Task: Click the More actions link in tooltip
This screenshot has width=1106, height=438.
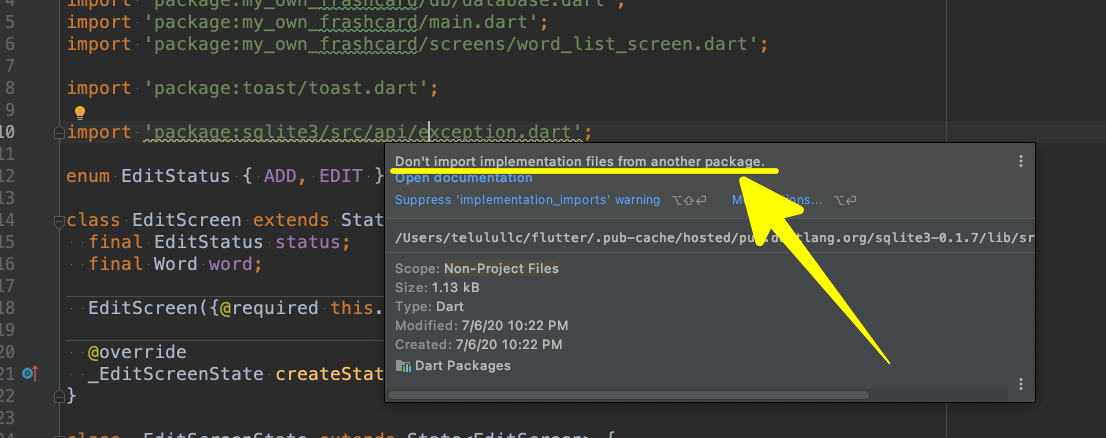Action: tap(777, 200)
